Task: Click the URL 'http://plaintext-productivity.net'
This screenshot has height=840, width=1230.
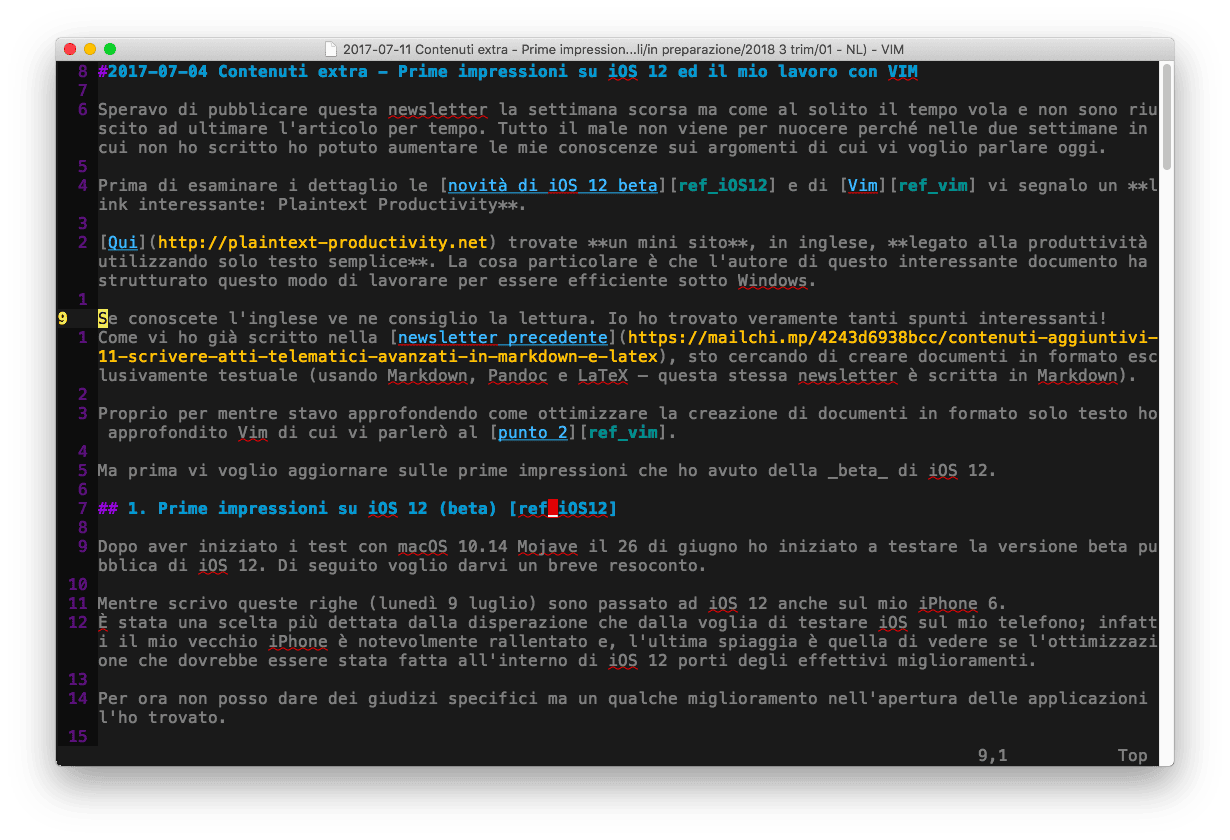Action: [x=323, y=243]
